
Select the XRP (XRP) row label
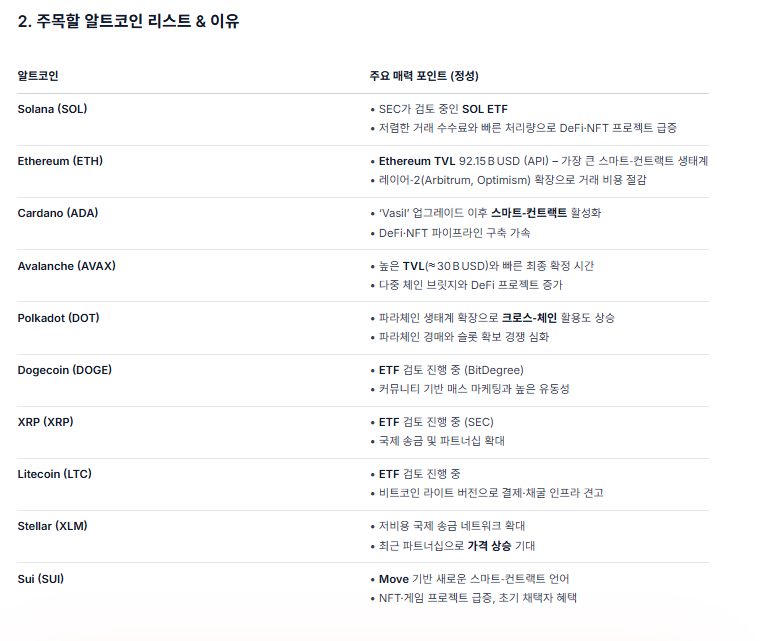[x=45, y=422]
